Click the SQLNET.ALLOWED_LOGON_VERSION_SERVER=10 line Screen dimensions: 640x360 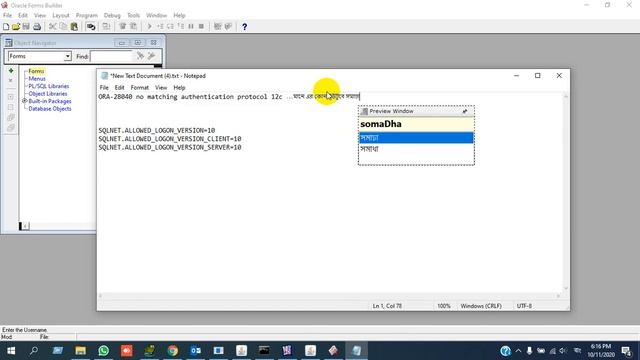(x=170, y=147)
